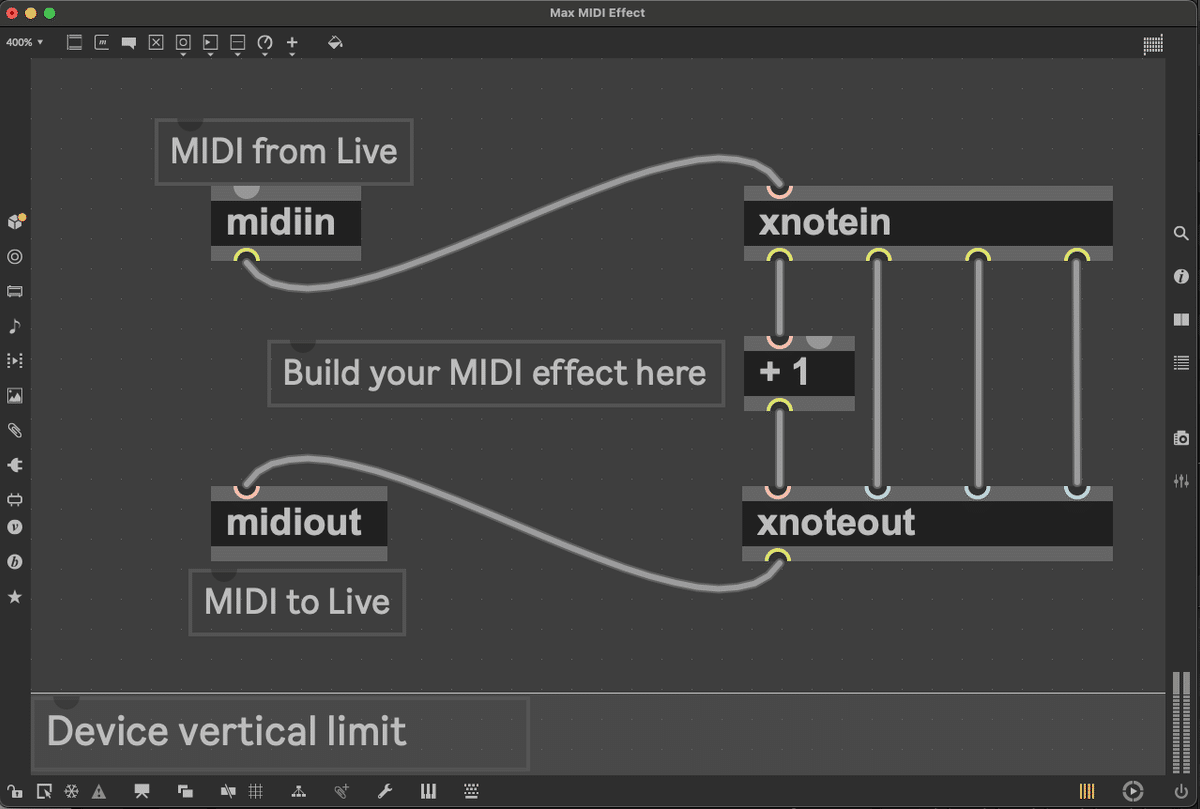This screenshot has height=809, width=1200.
Task: Click the yellow bars icon in bottom toolbar
Action: 1087,791
